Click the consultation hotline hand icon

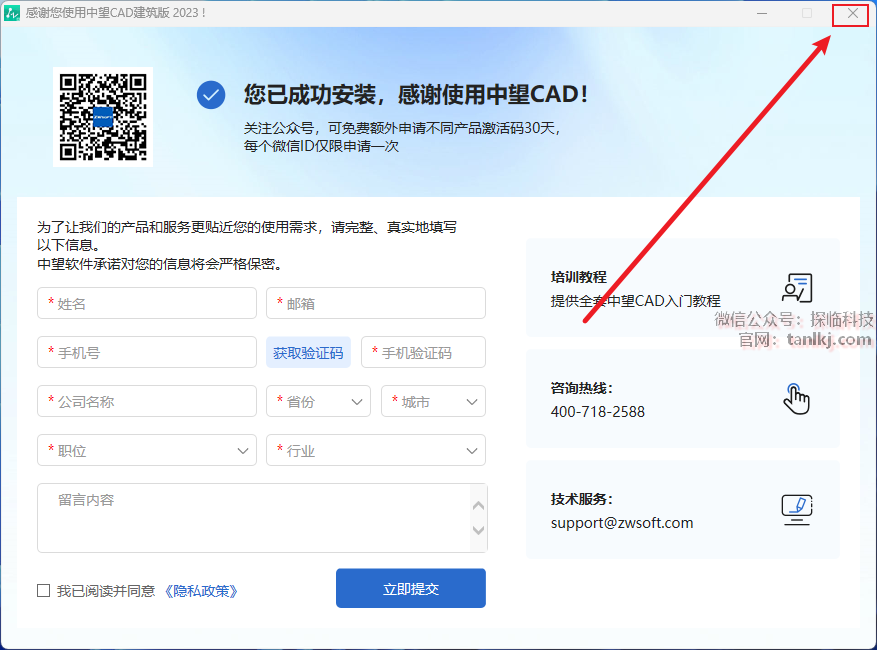(796, 399)
